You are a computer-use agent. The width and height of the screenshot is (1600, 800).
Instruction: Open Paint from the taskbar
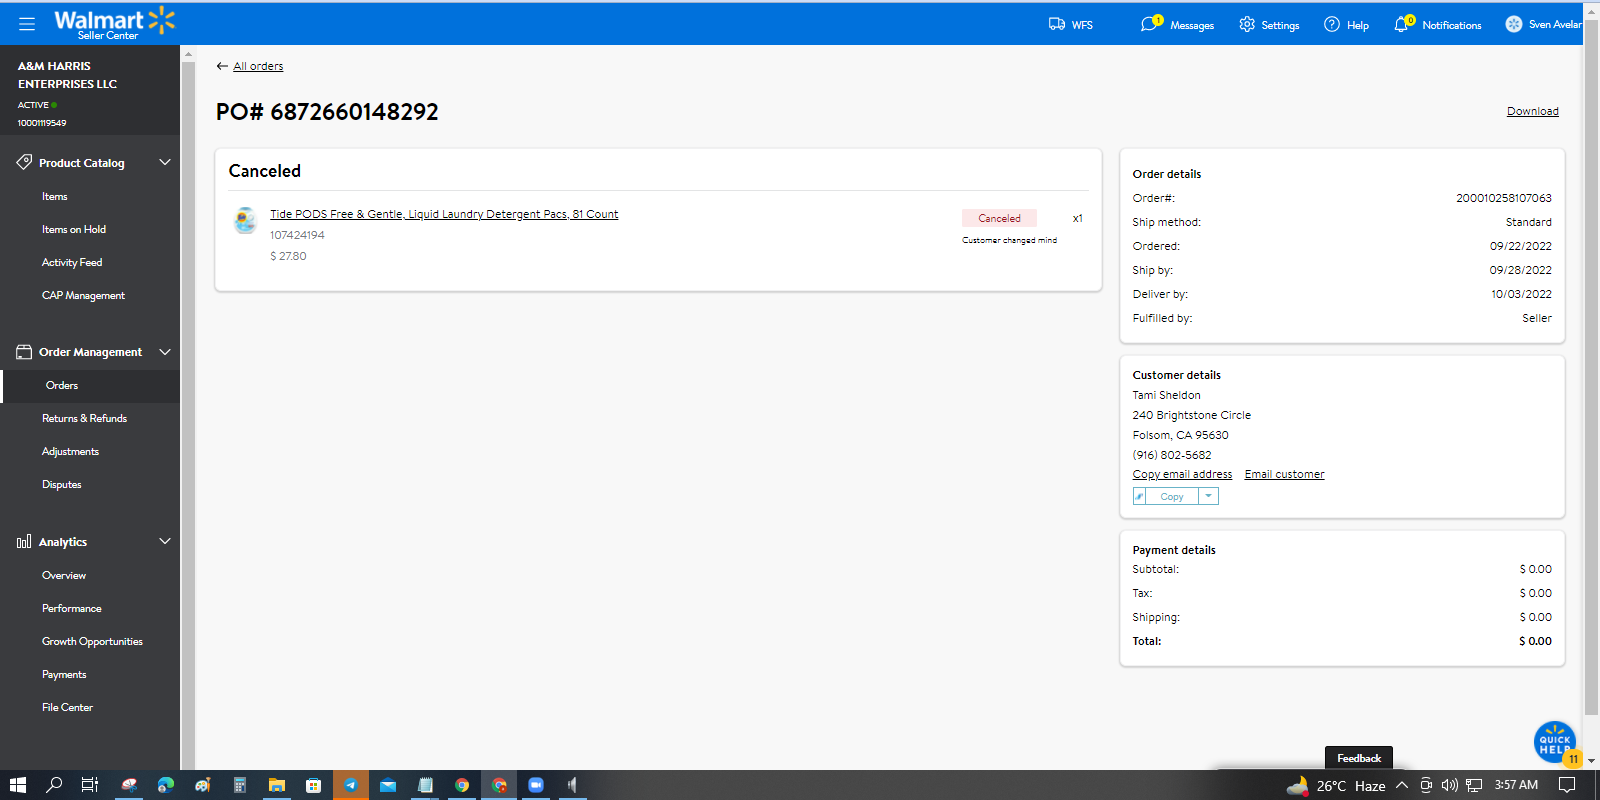tap(203, 785)
